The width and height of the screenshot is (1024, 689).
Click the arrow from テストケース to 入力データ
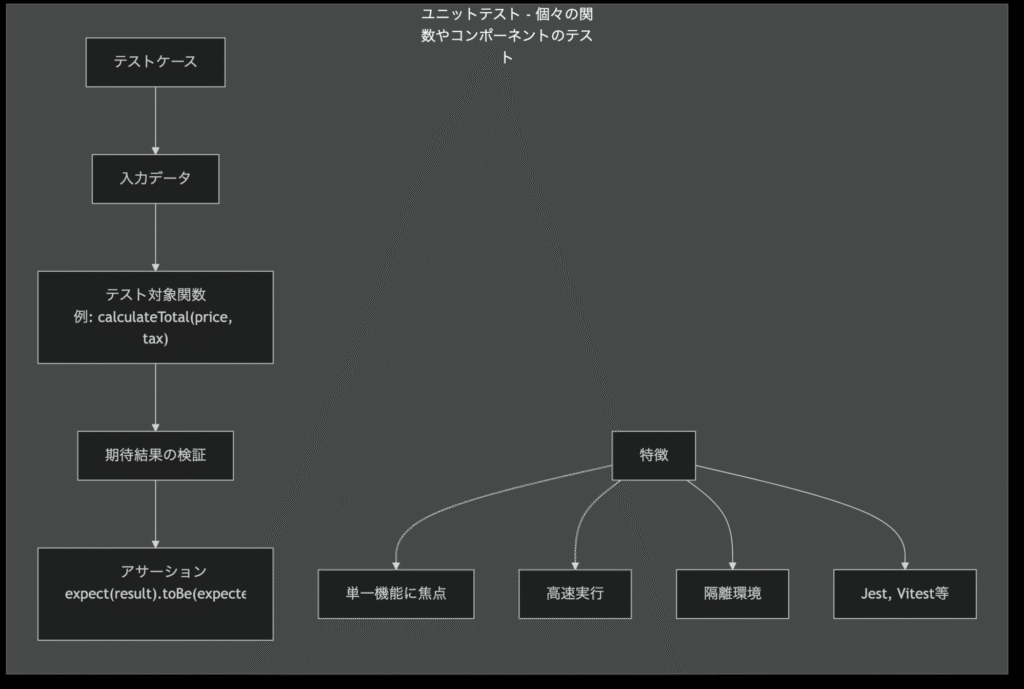pyautogui.click(x=155, y=120)
